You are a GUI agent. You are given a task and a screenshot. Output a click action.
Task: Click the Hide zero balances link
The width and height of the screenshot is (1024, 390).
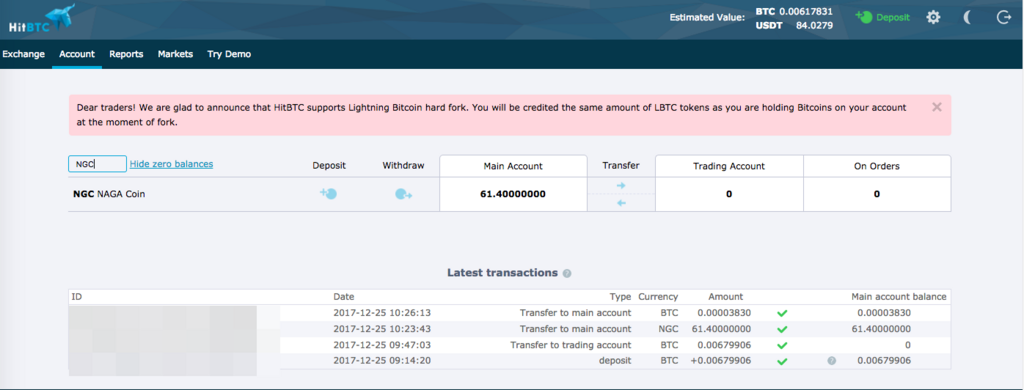coord(171,164)
